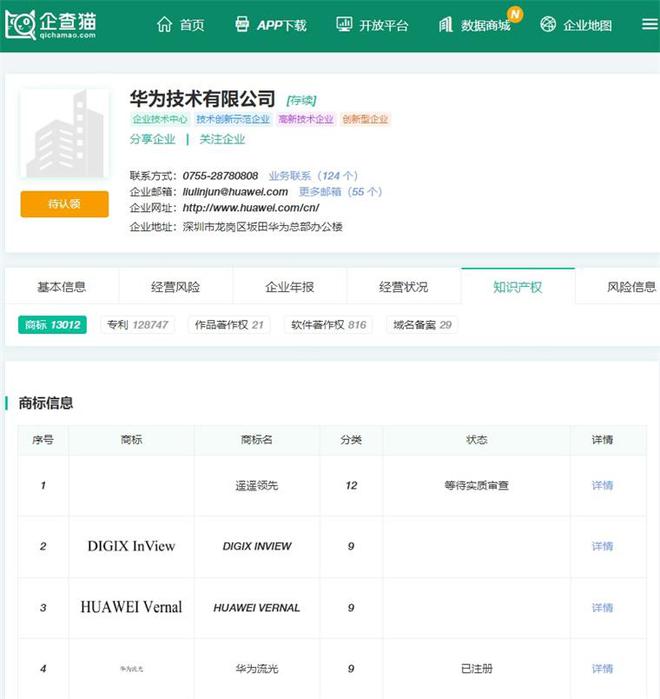Open 首页 in the top navigation
Screen dimensions: 660x699
point(192,25)
